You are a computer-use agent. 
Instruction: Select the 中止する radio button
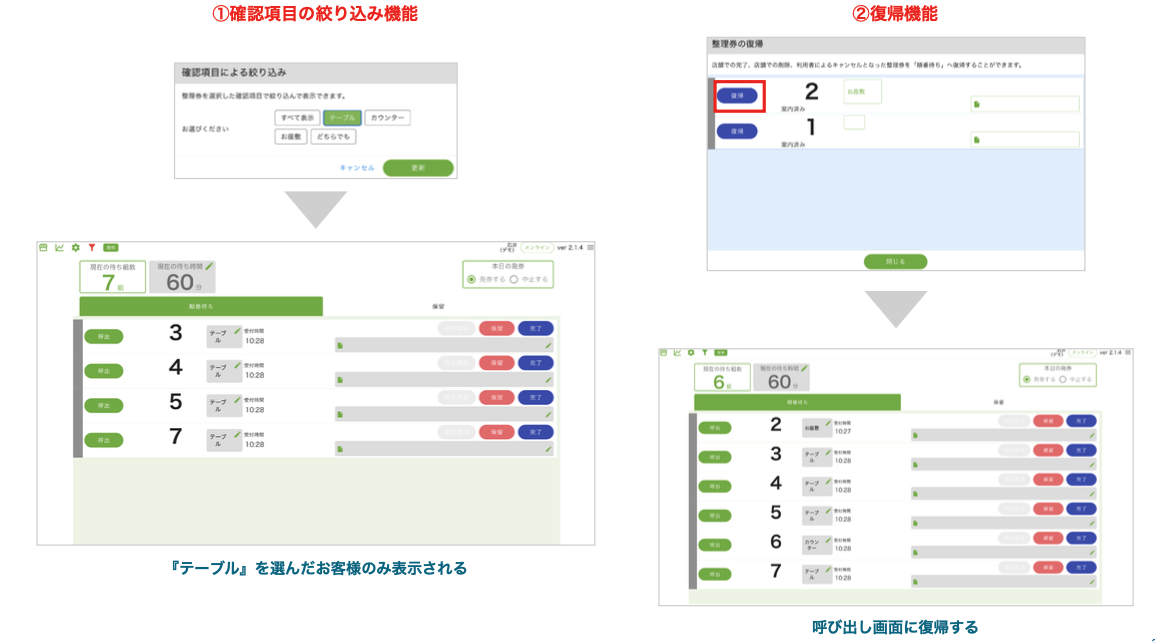pos(514,278)
